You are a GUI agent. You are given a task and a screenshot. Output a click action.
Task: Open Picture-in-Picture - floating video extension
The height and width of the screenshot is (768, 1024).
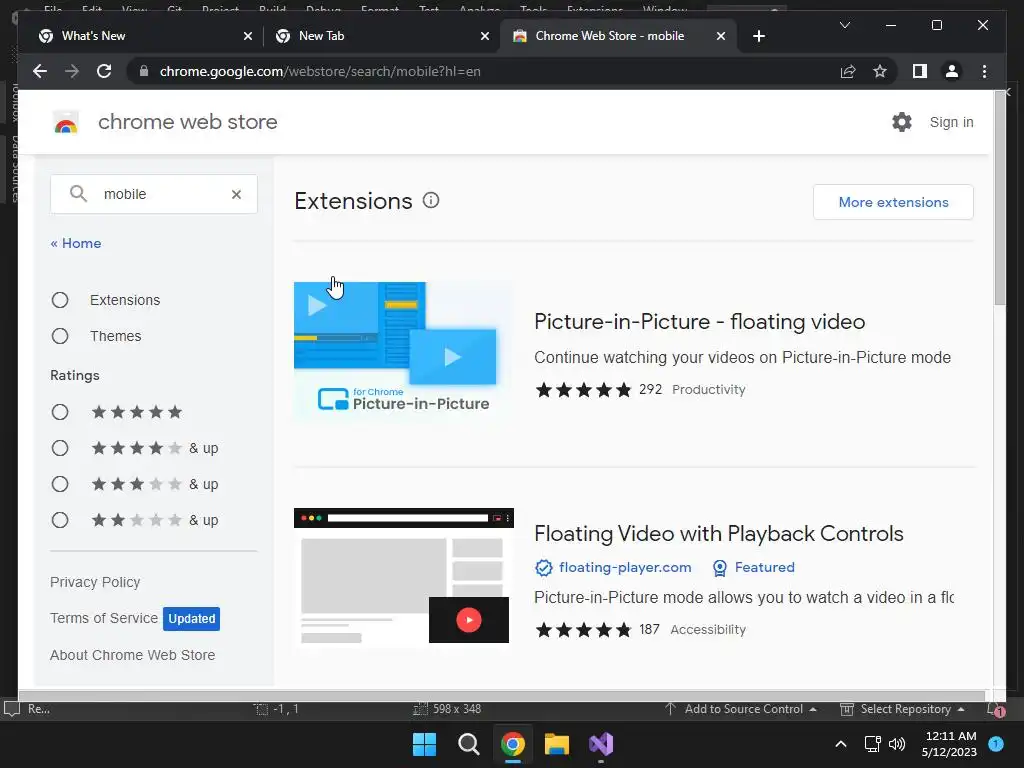699,321
